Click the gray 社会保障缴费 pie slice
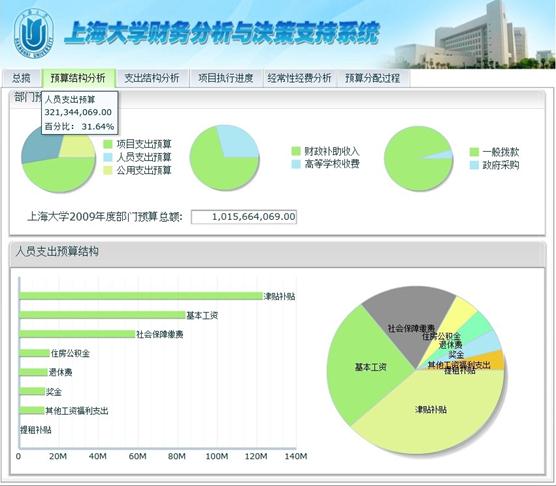556x486 pixels. (409, 319)
